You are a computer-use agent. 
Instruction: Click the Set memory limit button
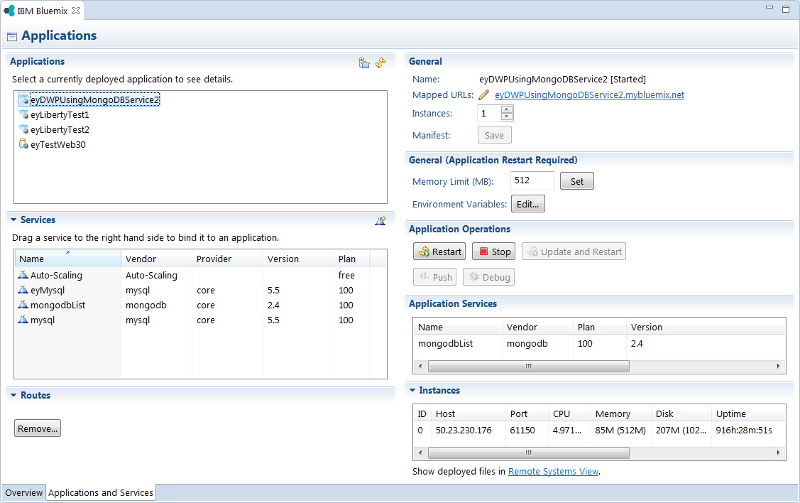[x=577, y=181]
